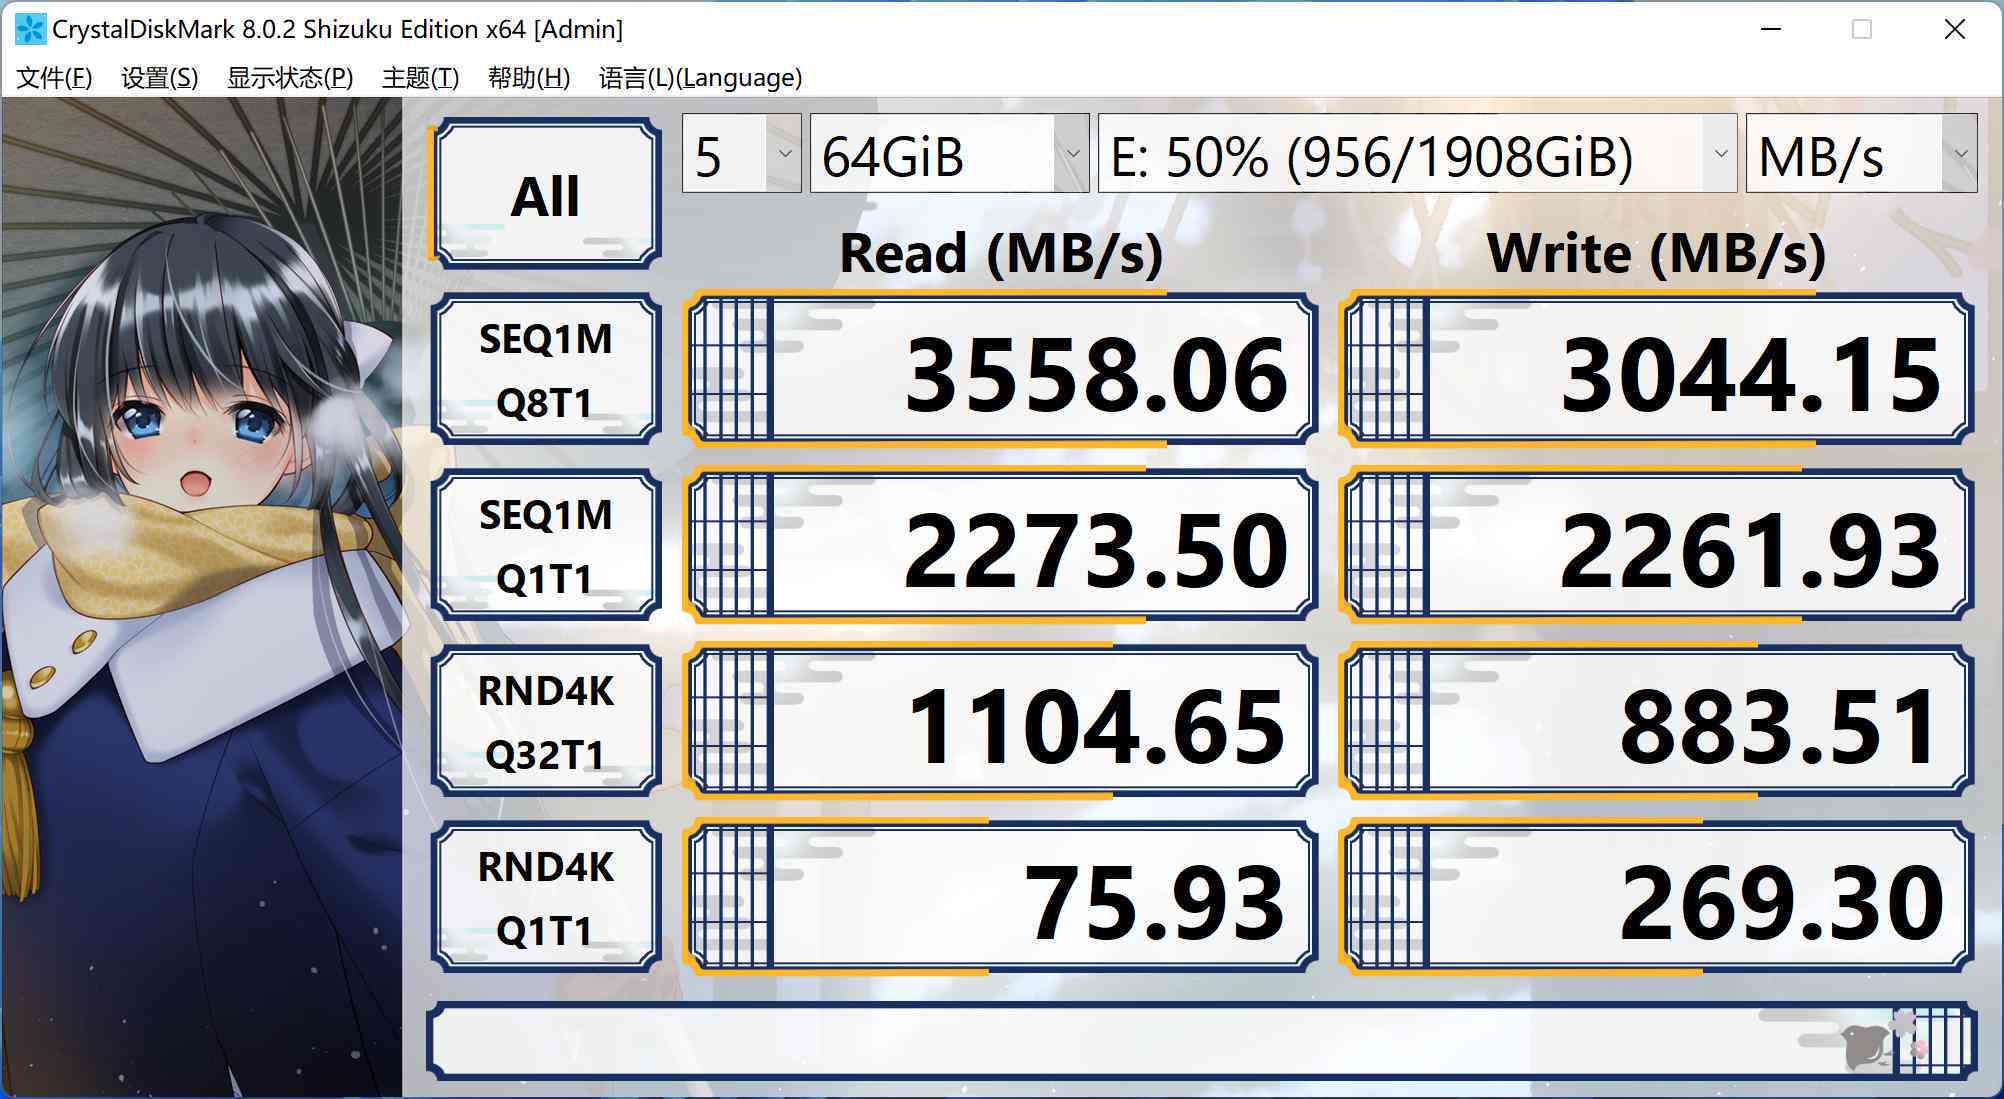Image resolution: width=2004 pixels, height=1099 pixels.
Task: Select the 75.93 read result
Action: click(1000, 898)
